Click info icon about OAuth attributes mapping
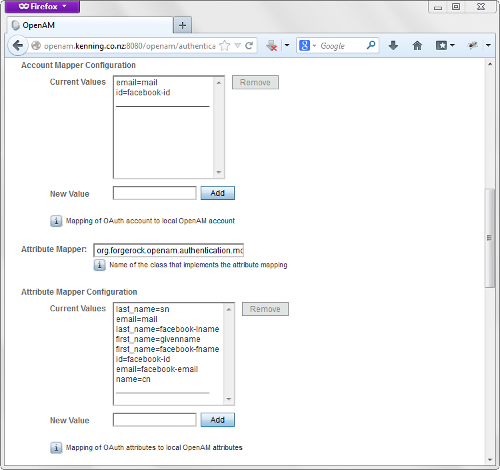Viewport: 500px width, 470px height. pos(56,448)
